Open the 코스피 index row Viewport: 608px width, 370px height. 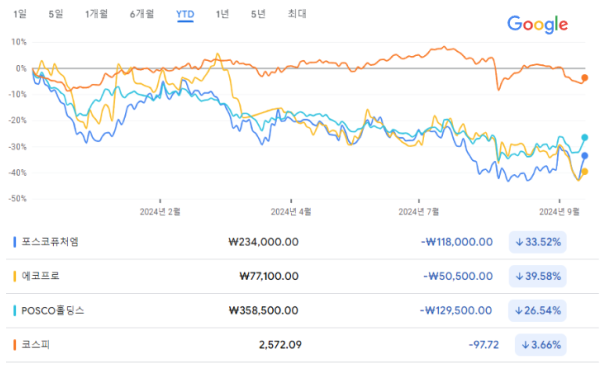pyautogui.click(x=302, y=344)
